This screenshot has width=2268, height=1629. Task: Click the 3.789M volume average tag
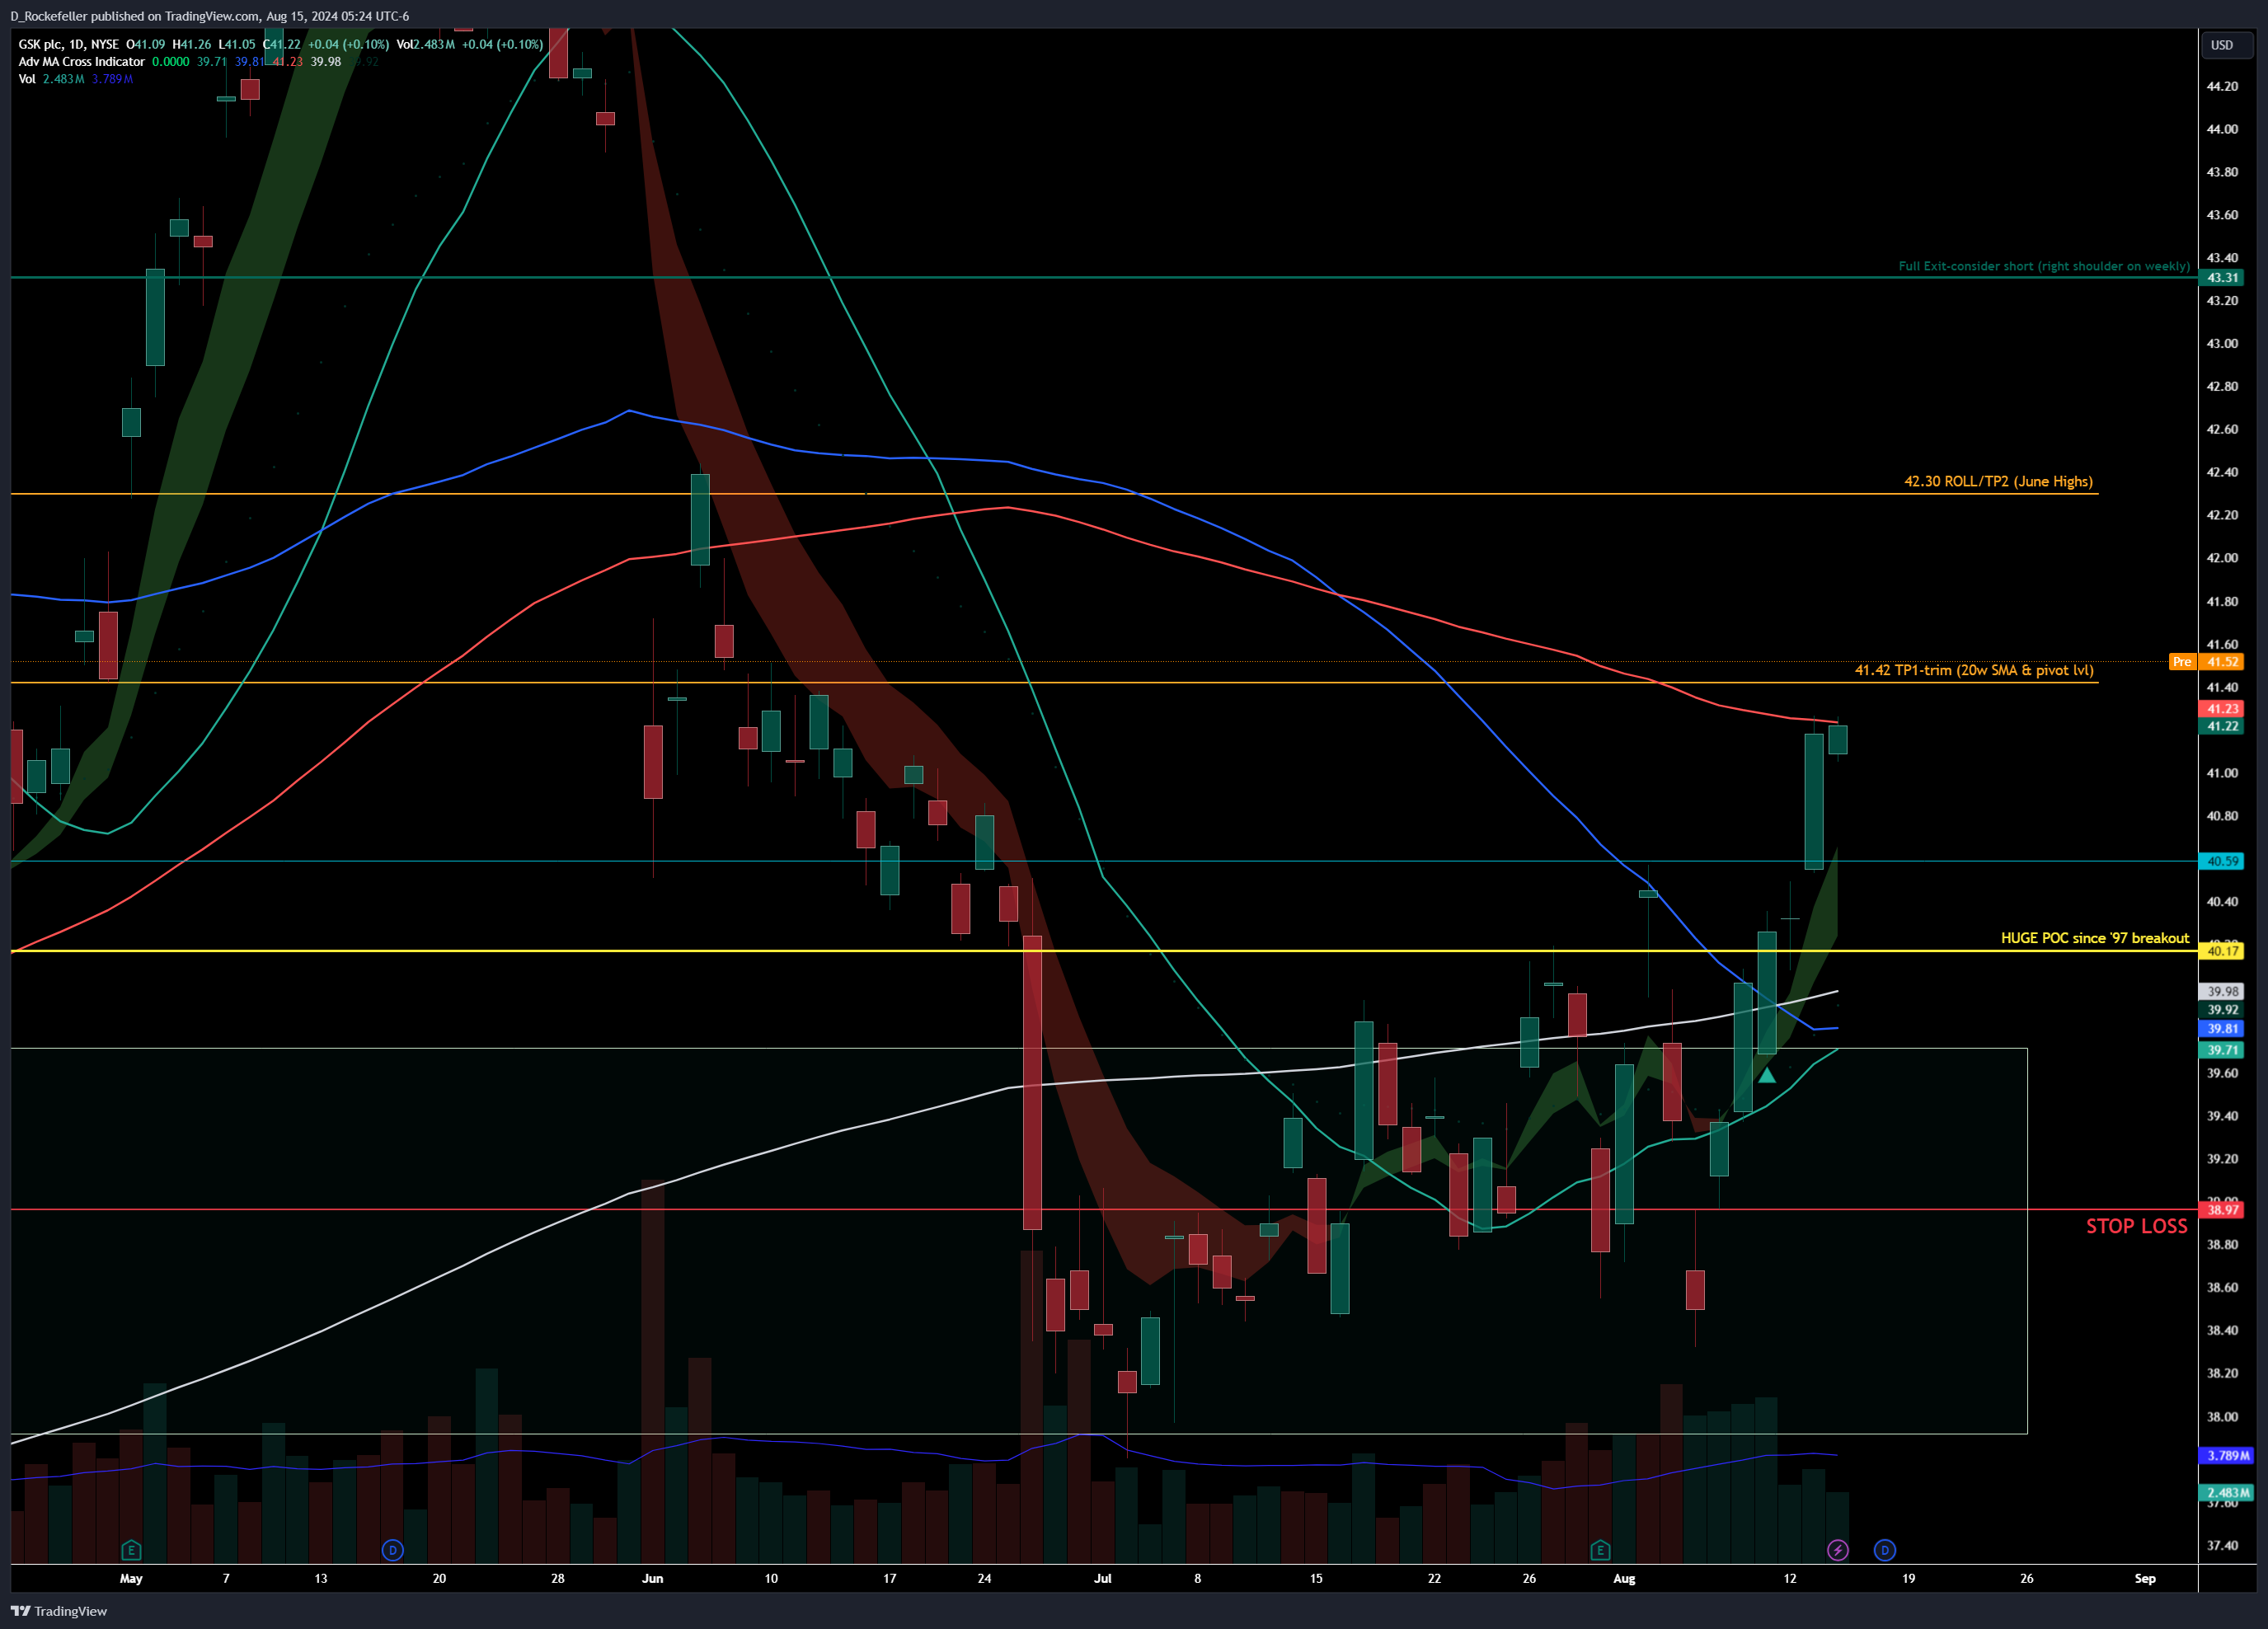click(2226, 1456)
